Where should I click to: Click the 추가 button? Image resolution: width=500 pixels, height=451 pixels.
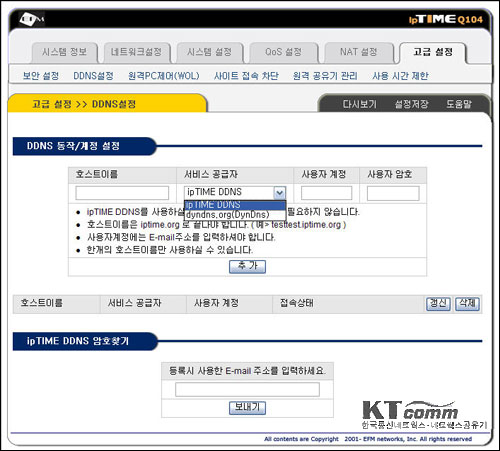(x=247, y=266)
